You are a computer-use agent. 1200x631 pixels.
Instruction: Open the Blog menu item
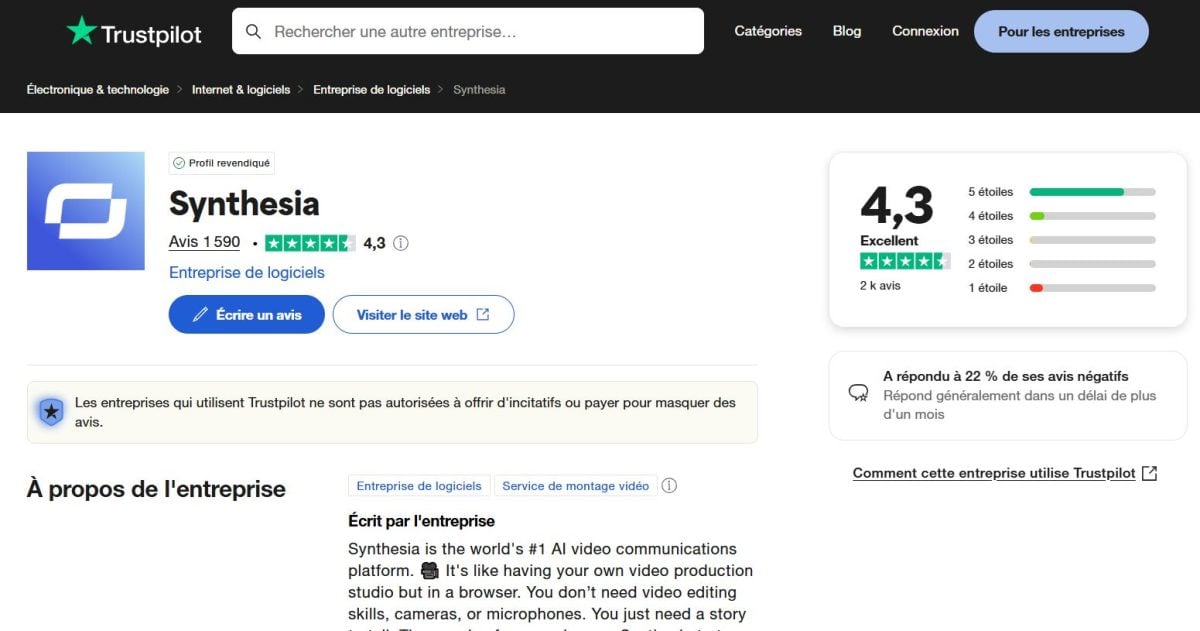[847, 31]
